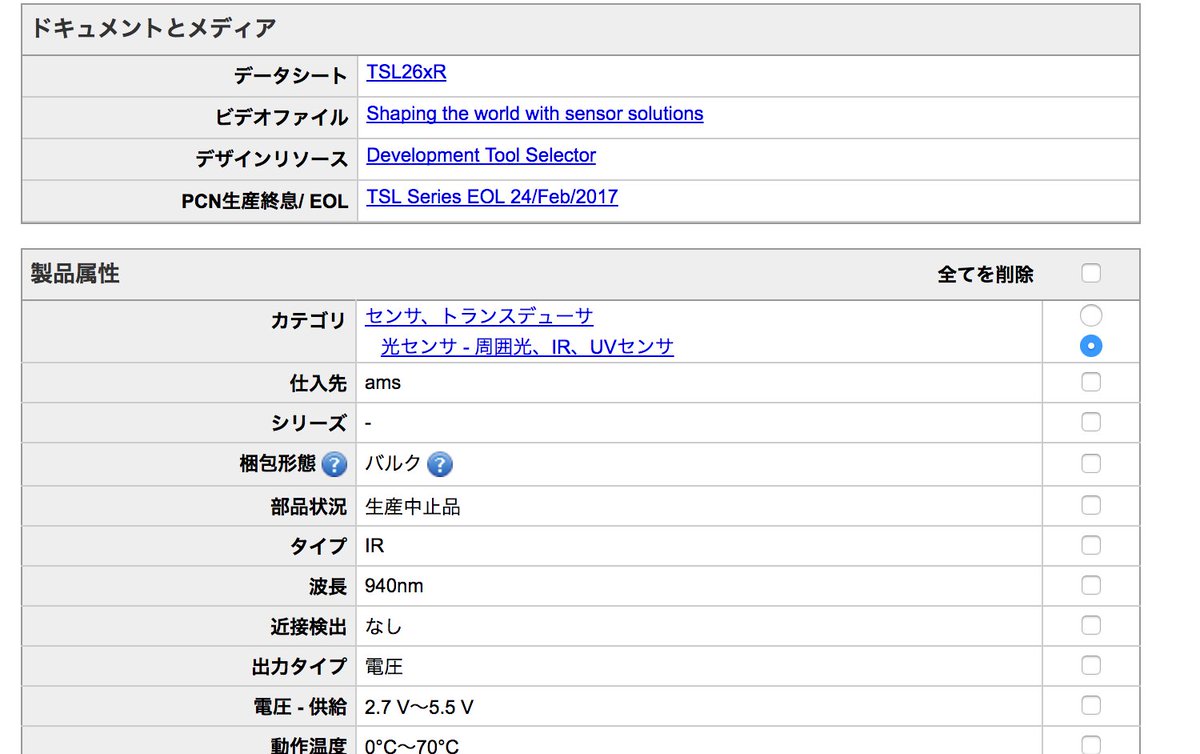Check the シリーズ row checkbox
Image resolution: width=1200 pixels, height=754 pixels.
pos(1091,423)
